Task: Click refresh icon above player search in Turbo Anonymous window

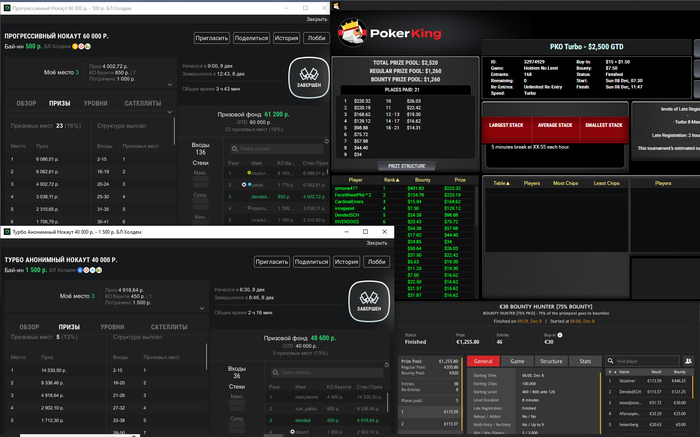Action: [x=387, y=365]
